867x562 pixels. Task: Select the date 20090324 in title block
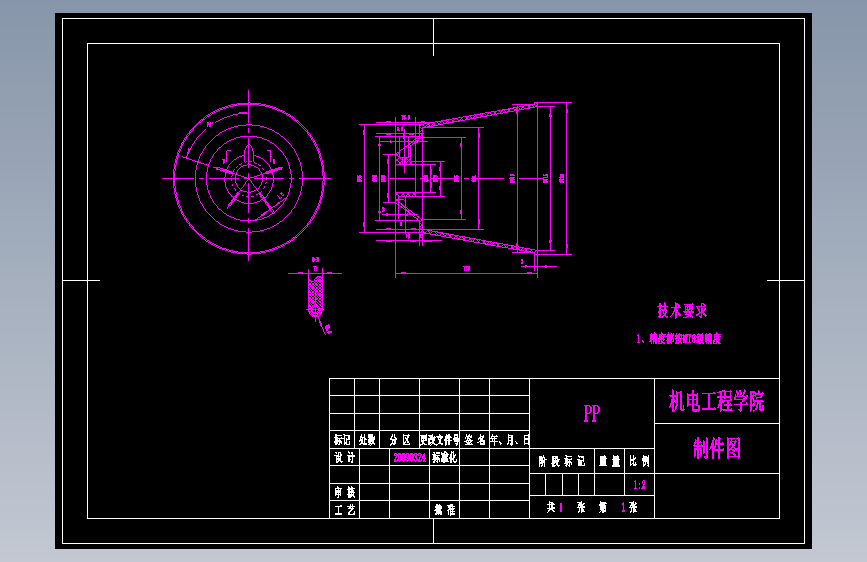click(x=410, y=457)
